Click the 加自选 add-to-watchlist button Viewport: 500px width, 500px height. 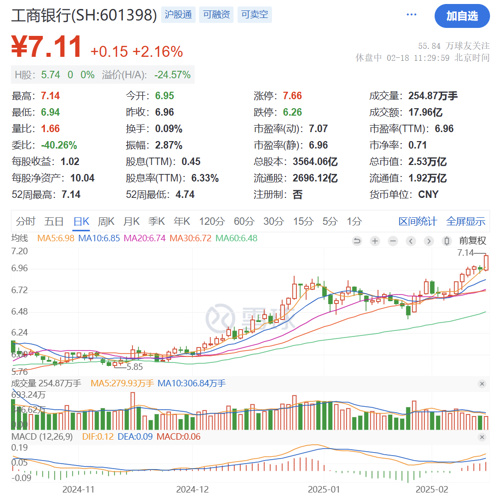click(x=462, y=16)
